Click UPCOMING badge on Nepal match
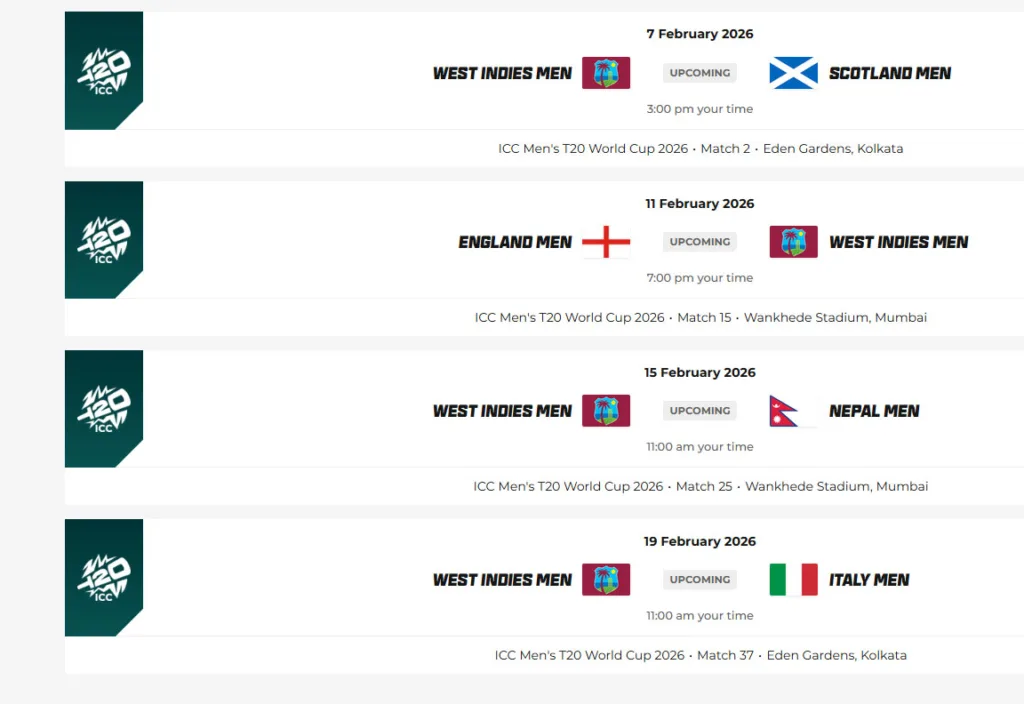Viewport: 1024px width, 704px height. point(700,411)
